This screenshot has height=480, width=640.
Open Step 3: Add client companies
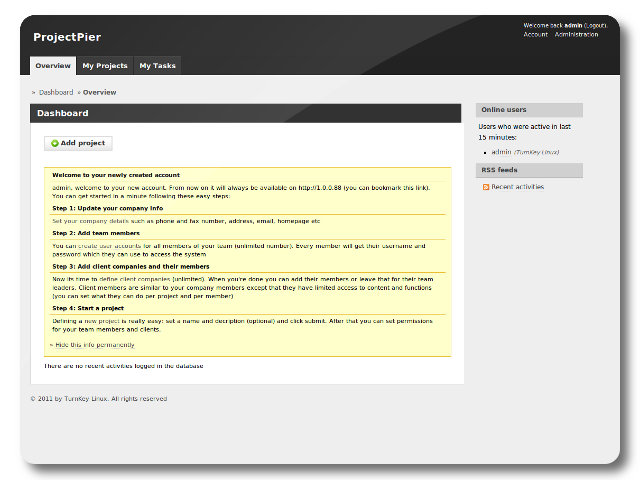pyautogui.click(x=130, y=267)
